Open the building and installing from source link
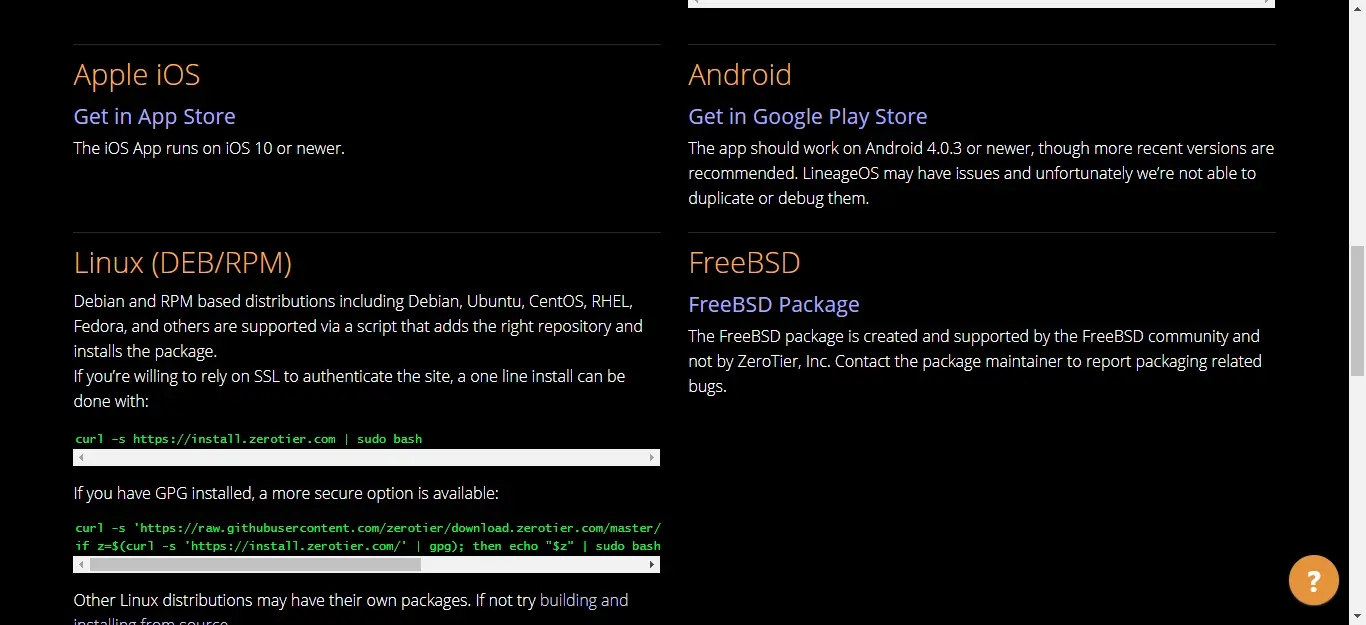Screen dimensions: 1366x625 click(583, 601)
